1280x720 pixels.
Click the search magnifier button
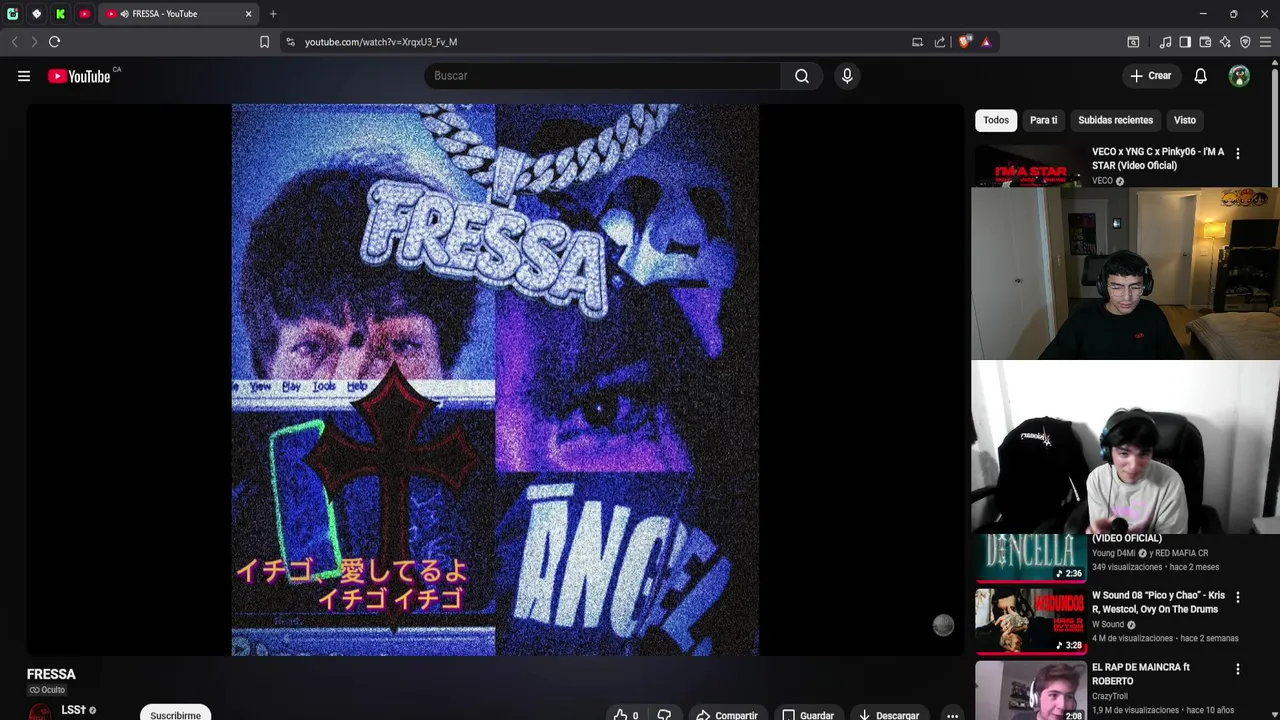coord(802,76)
